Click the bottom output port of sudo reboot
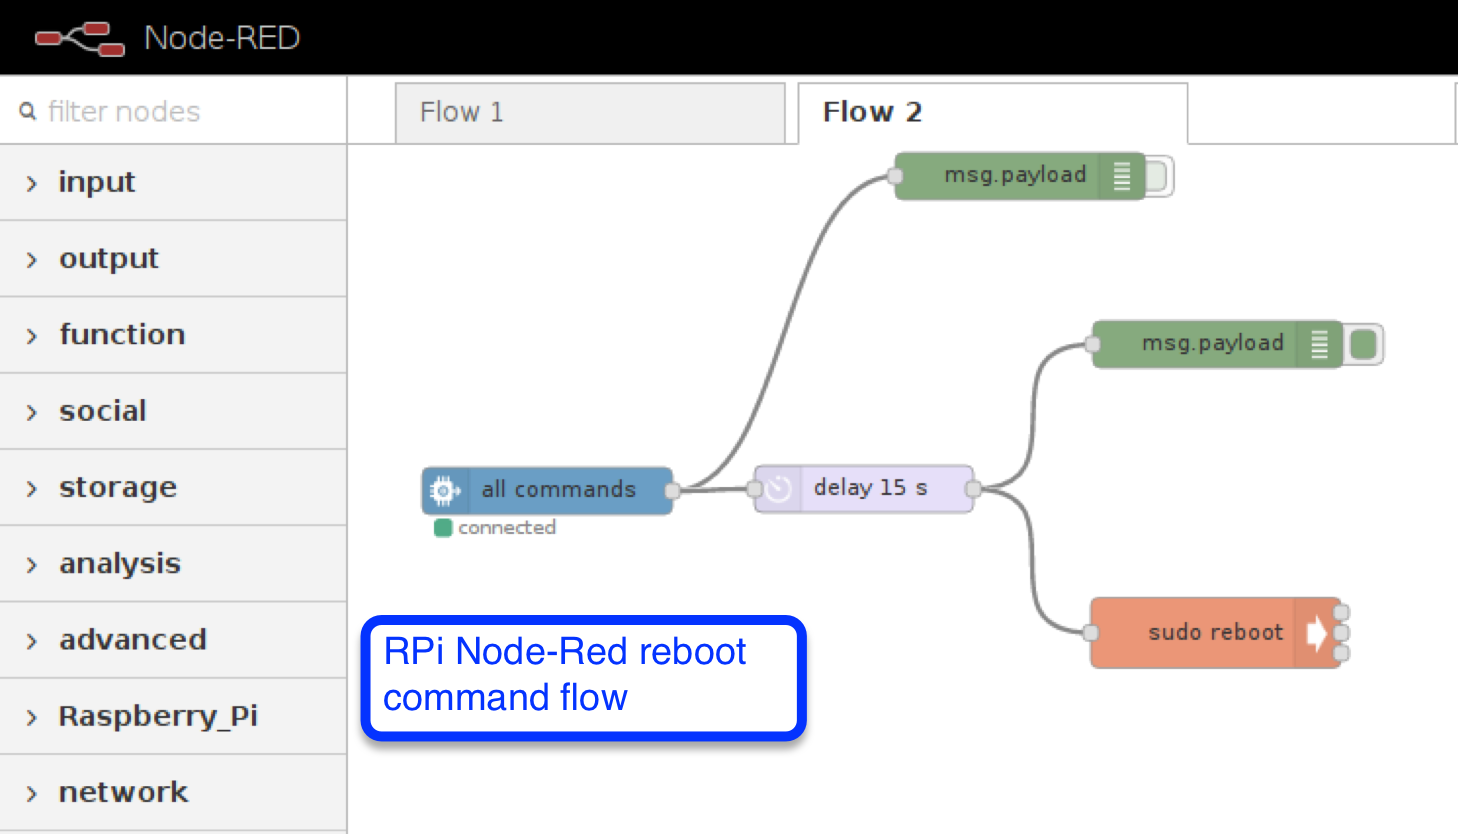 1342,653
